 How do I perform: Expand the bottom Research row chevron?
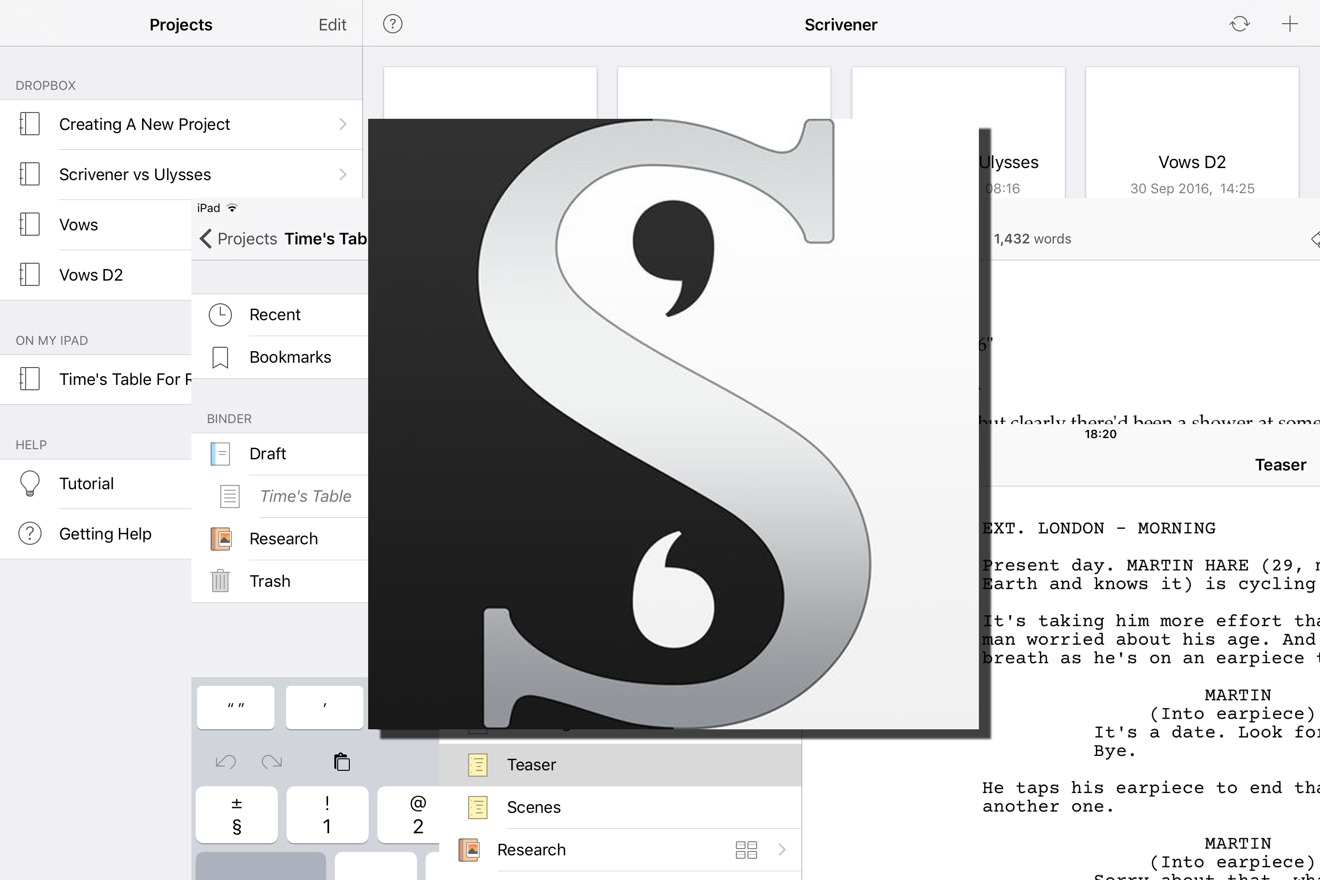pyautogui.click(x=782, y=850)
